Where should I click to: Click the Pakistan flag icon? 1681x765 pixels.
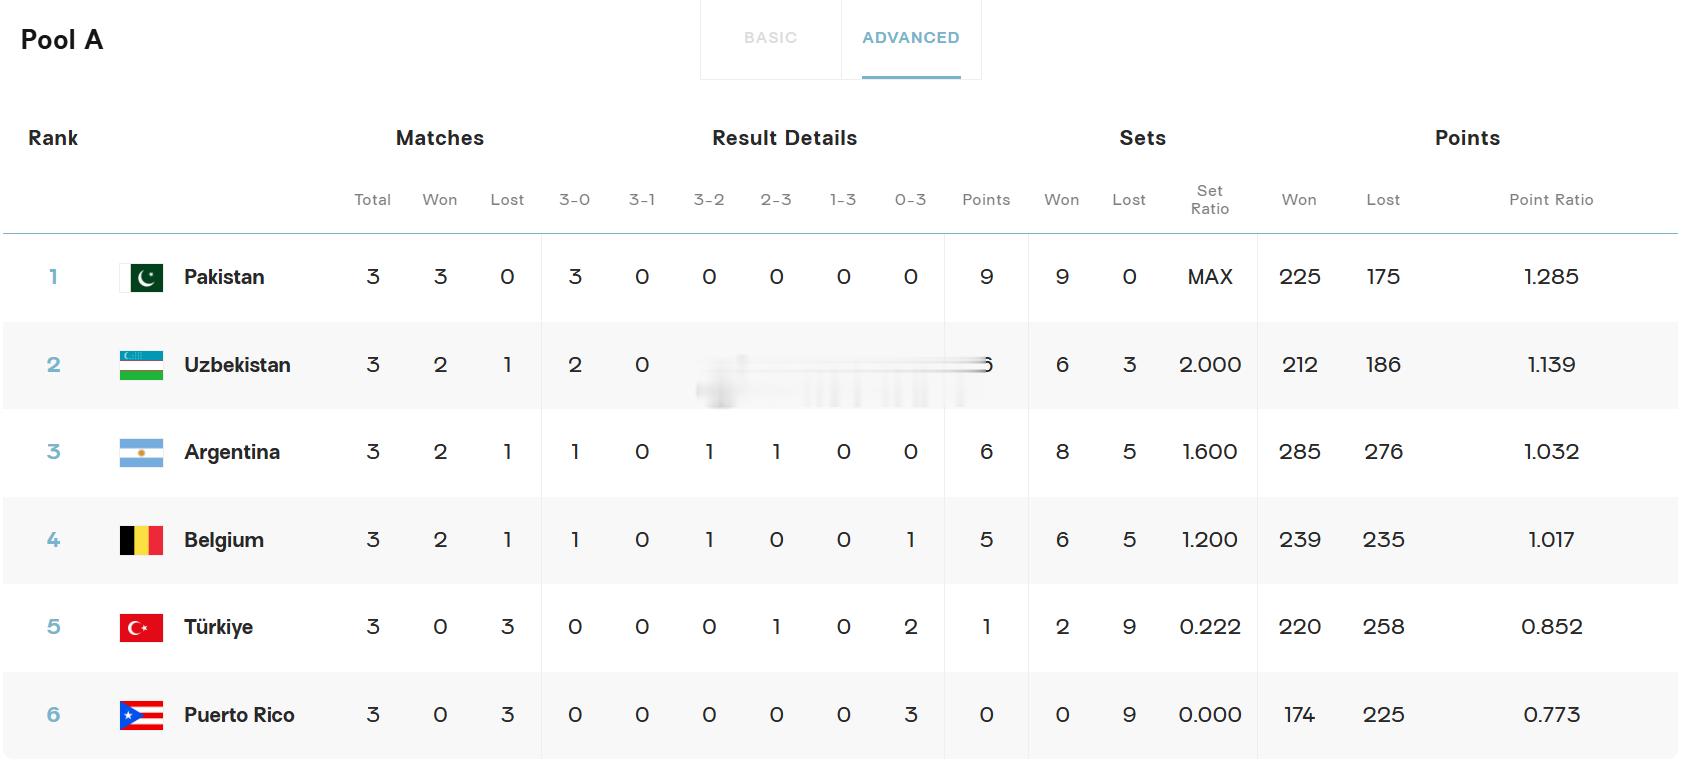tap(141, 277)
